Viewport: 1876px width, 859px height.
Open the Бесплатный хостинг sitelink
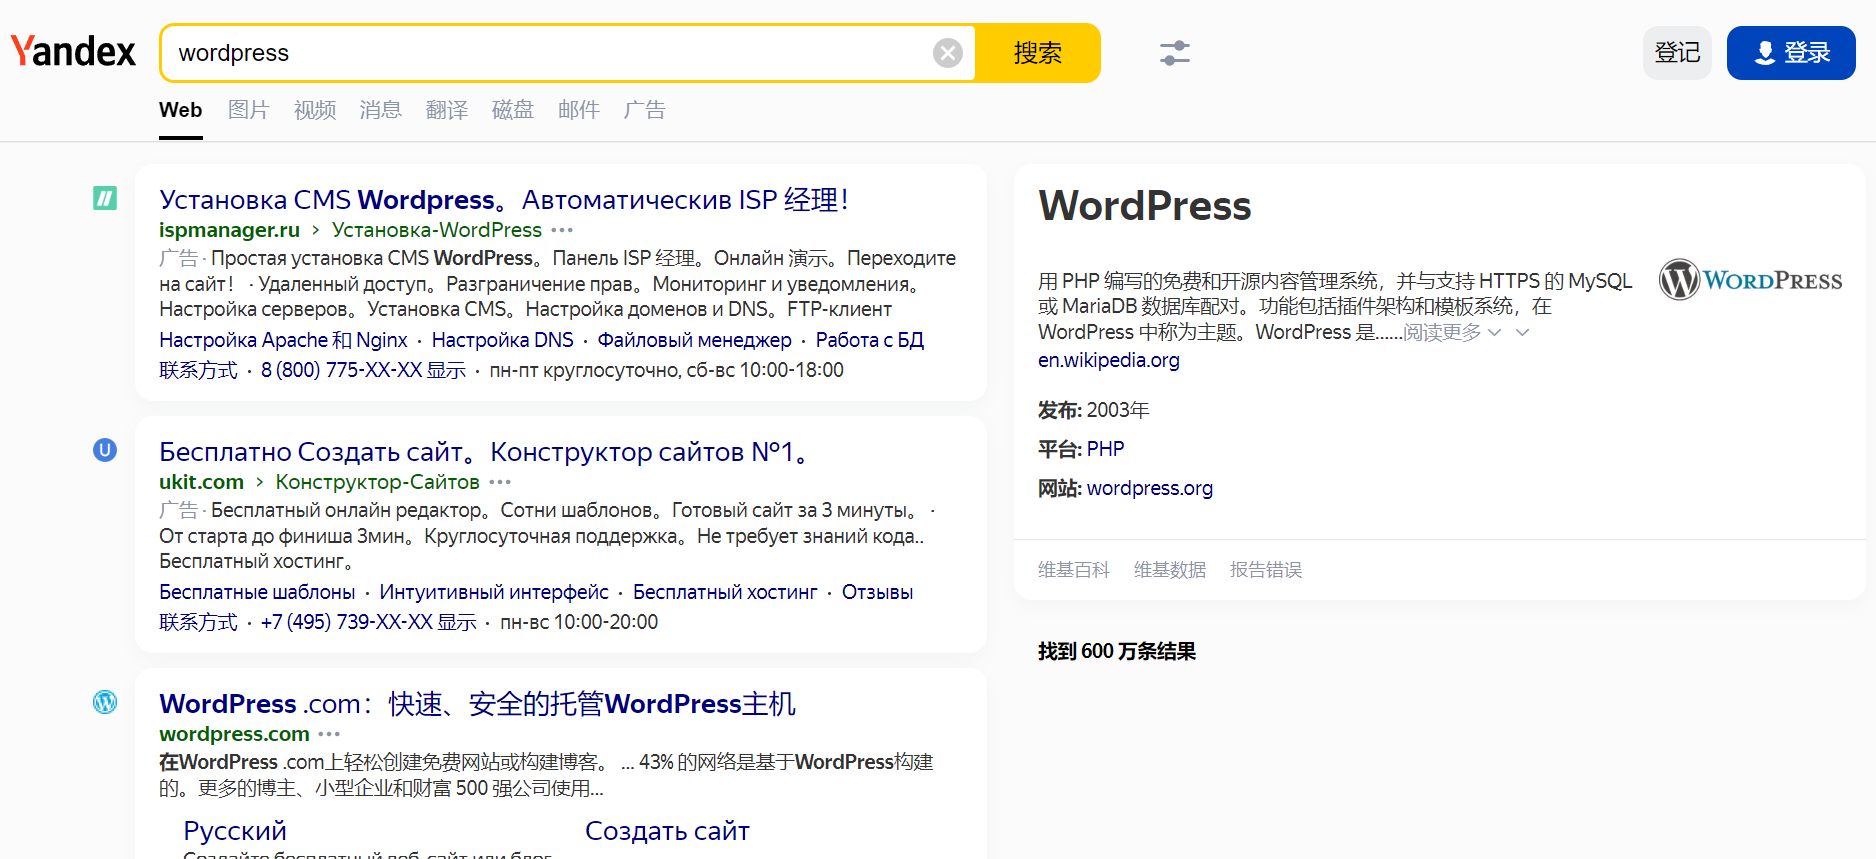[x=725, y=592]
